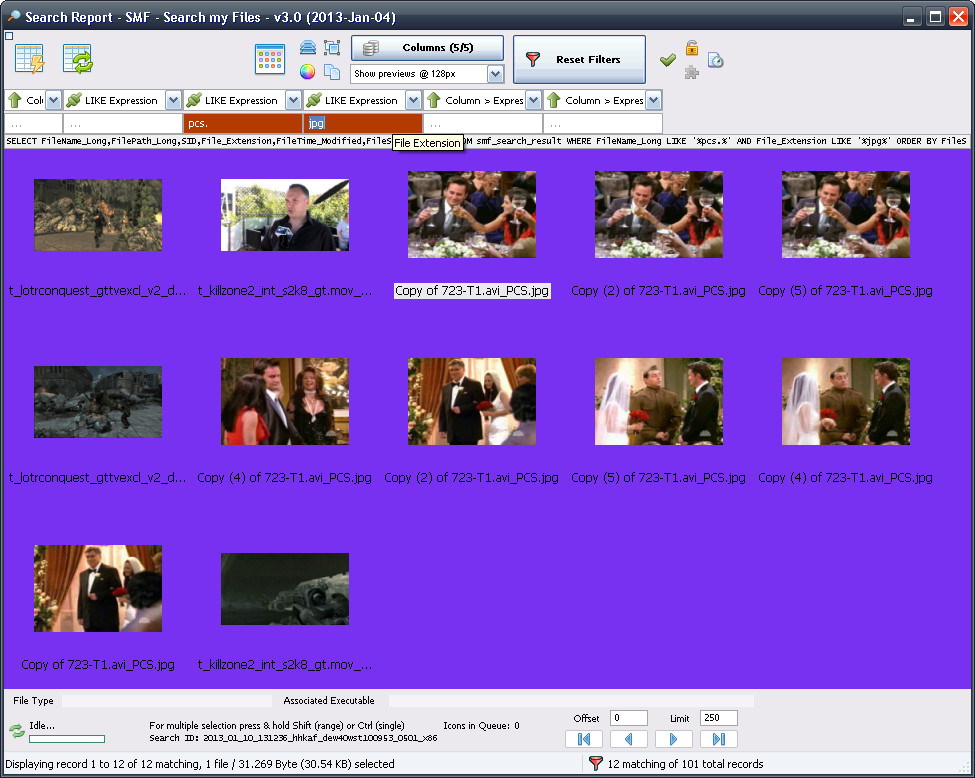
Task: Click the Search ID text
Action: [x=293, y=738]
